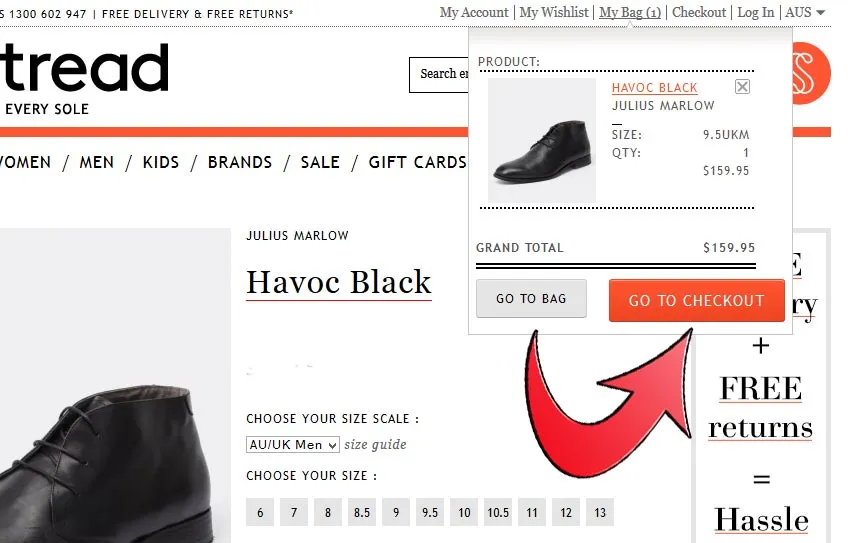Click Go To Bag button

[531, 298]
